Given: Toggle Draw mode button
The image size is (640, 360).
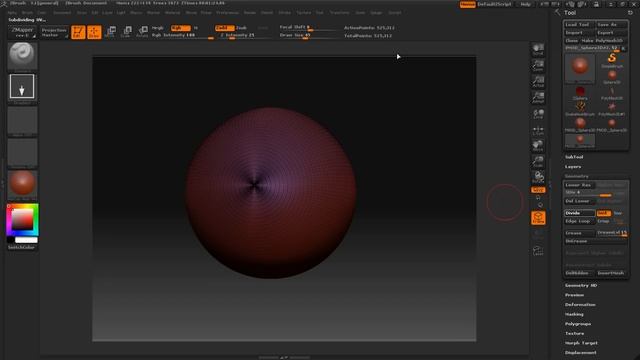Looking at the screenshot, I should 94,32.
